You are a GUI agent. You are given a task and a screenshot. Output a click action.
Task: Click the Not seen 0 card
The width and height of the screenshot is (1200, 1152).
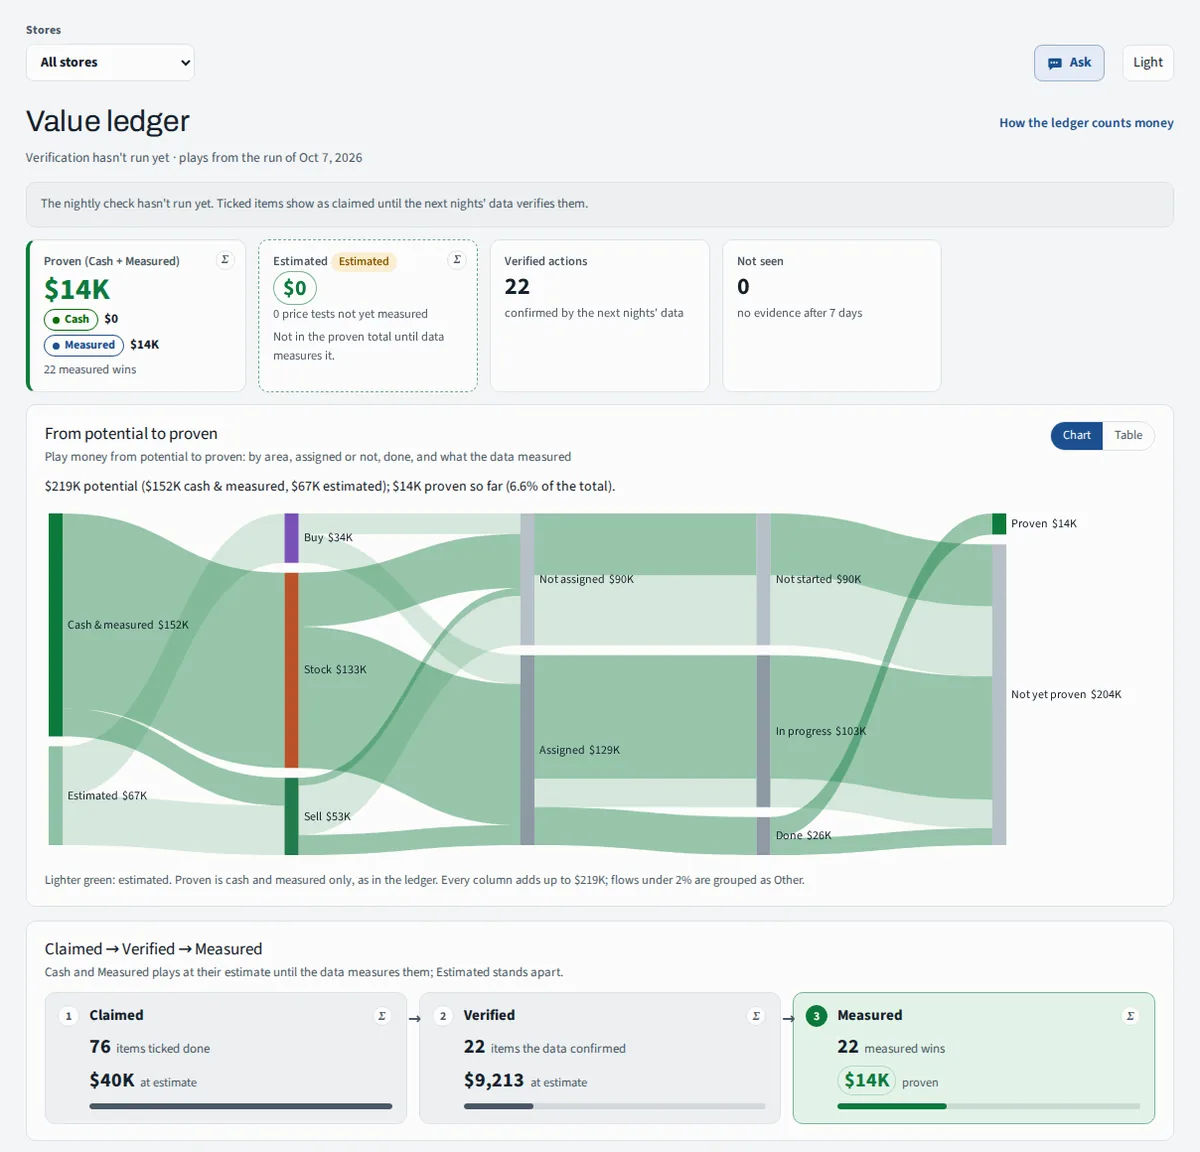[x=832, y=315]
